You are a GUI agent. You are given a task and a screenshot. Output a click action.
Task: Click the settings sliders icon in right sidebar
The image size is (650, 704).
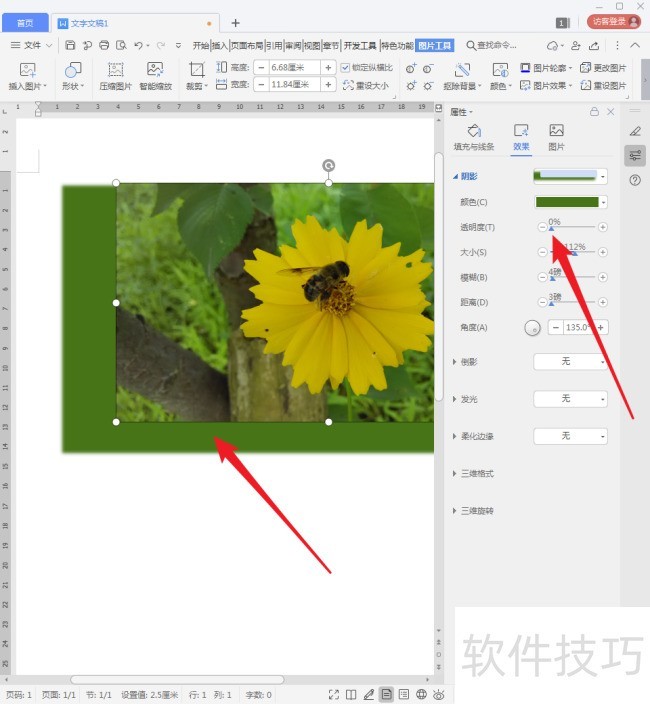coord(635,156)
